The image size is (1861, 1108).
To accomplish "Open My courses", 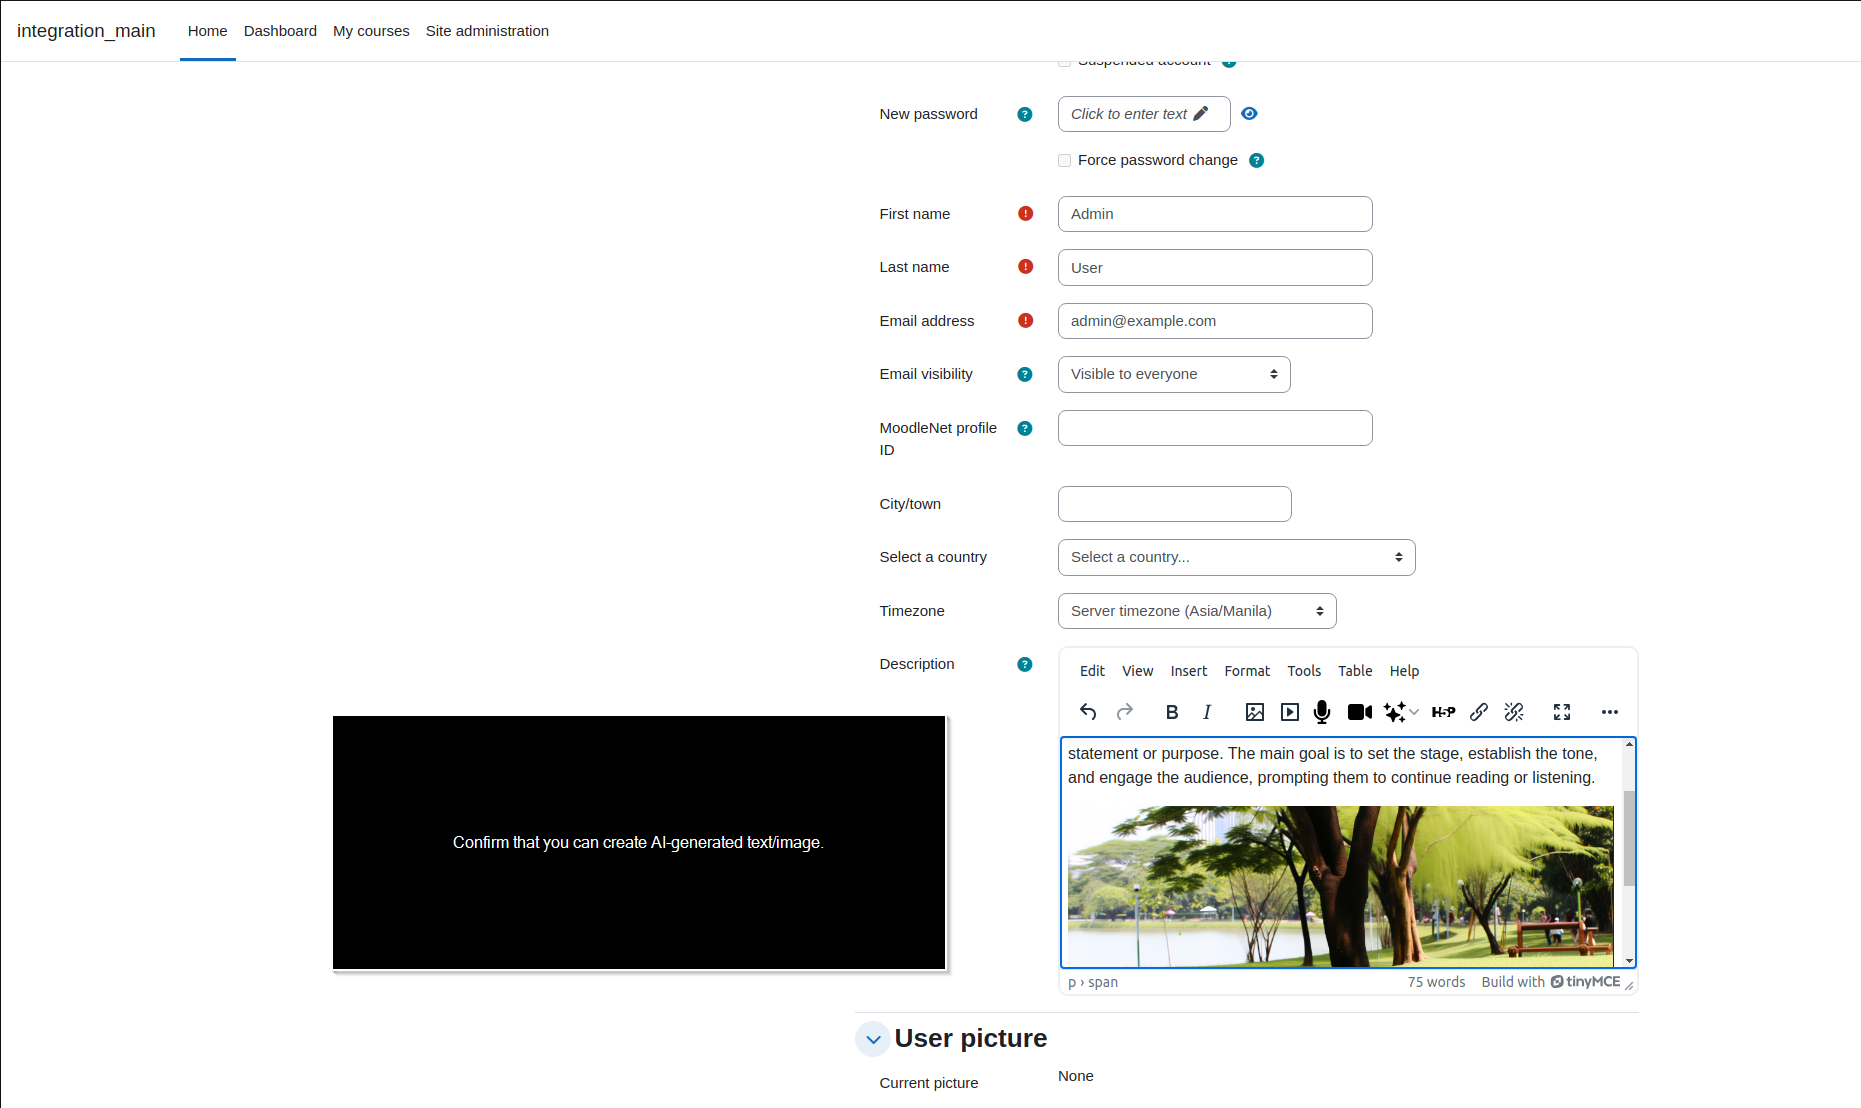I will 371,31.
